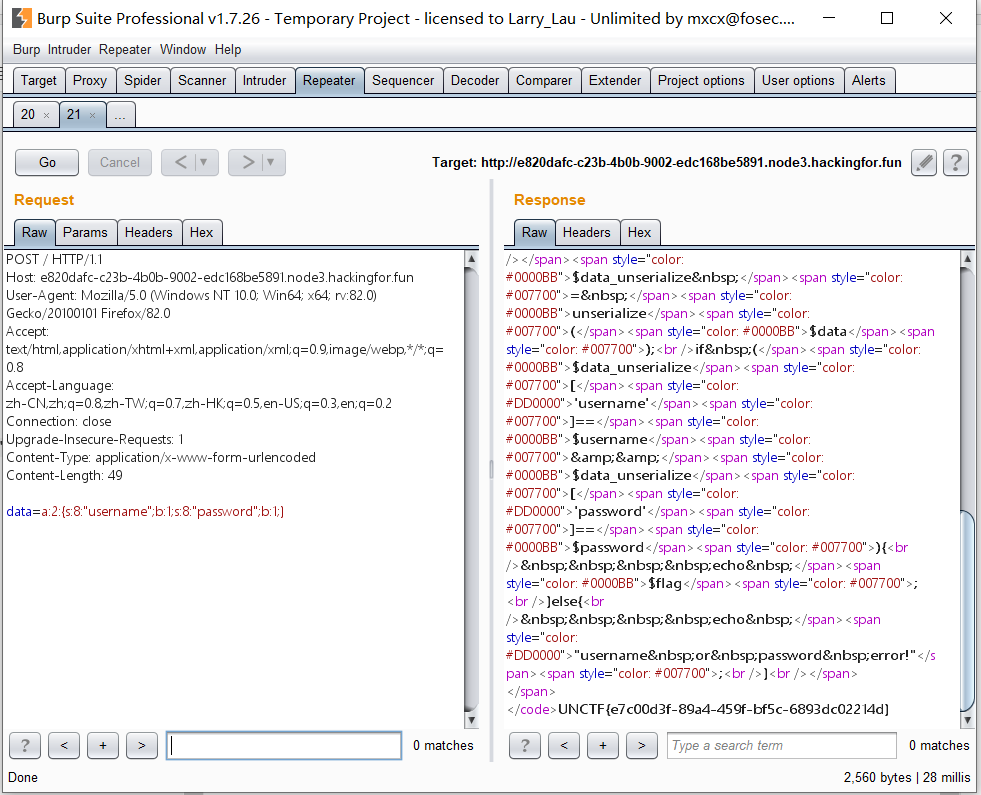Switch to request Params tab
Image resolution: width=981 pixels, height=795 pixels.
(x=85, y=233)
